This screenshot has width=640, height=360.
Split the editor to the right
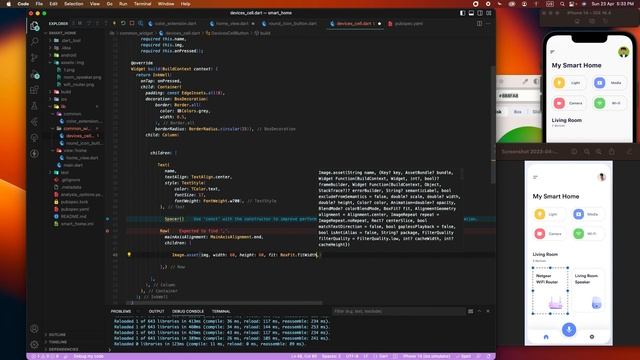(x=480, y=23)
